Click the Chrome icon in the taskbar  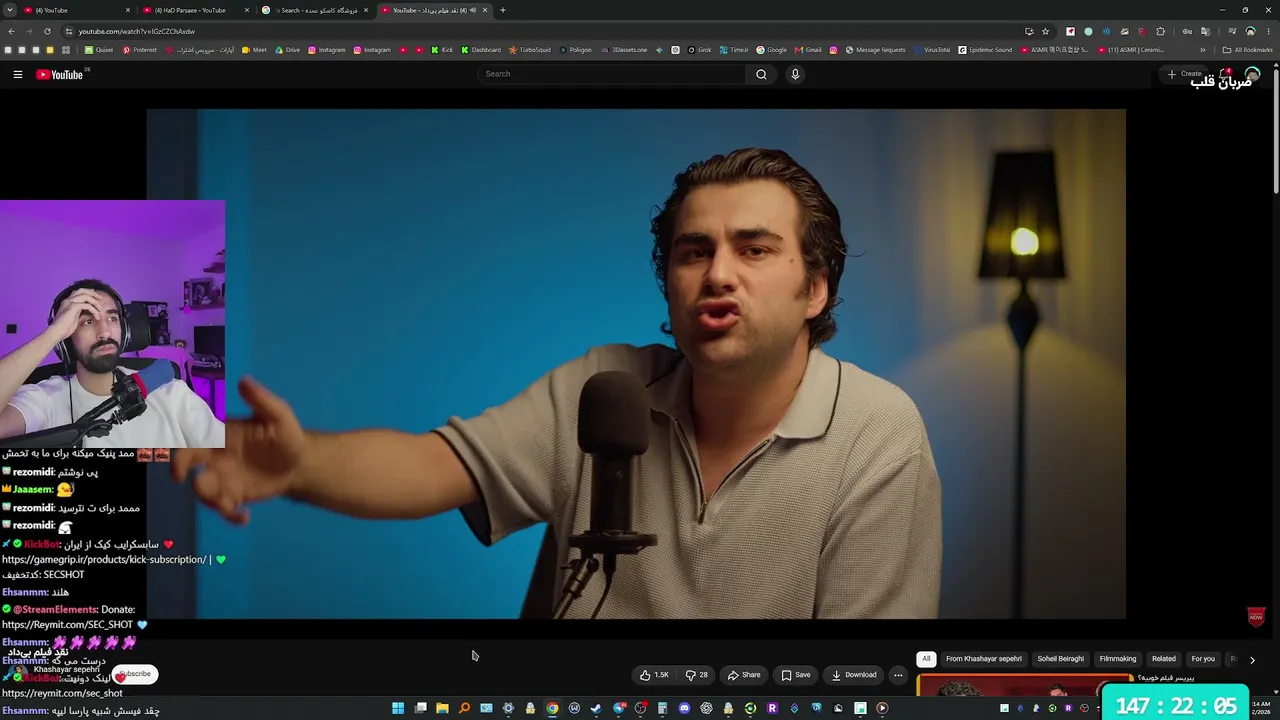(552, 708)
